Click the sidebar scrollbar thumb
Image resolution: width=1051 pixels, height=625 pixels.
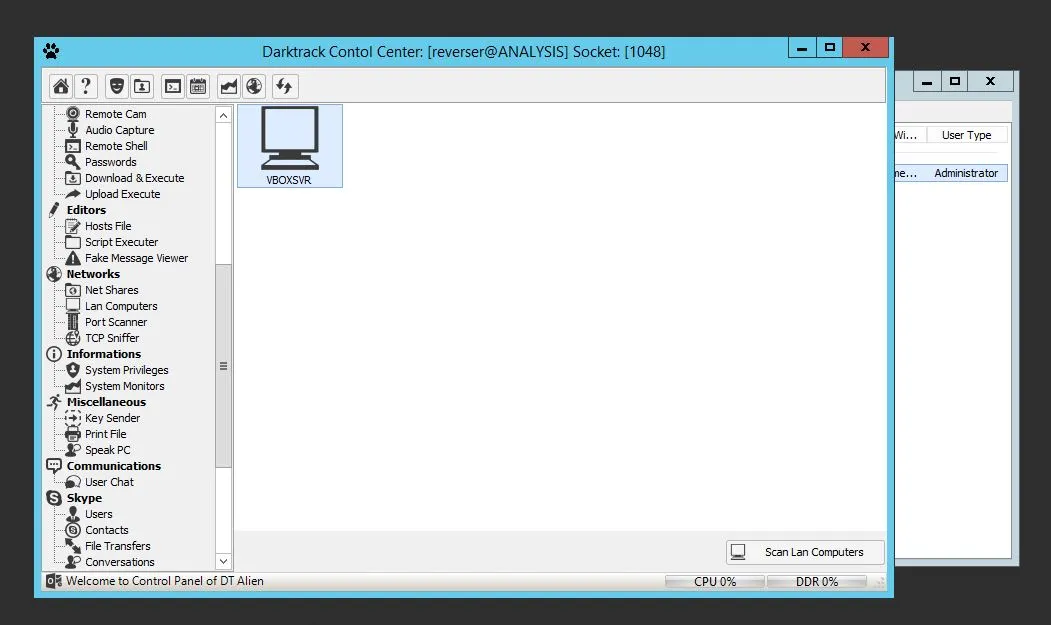(x=223, y=366)
